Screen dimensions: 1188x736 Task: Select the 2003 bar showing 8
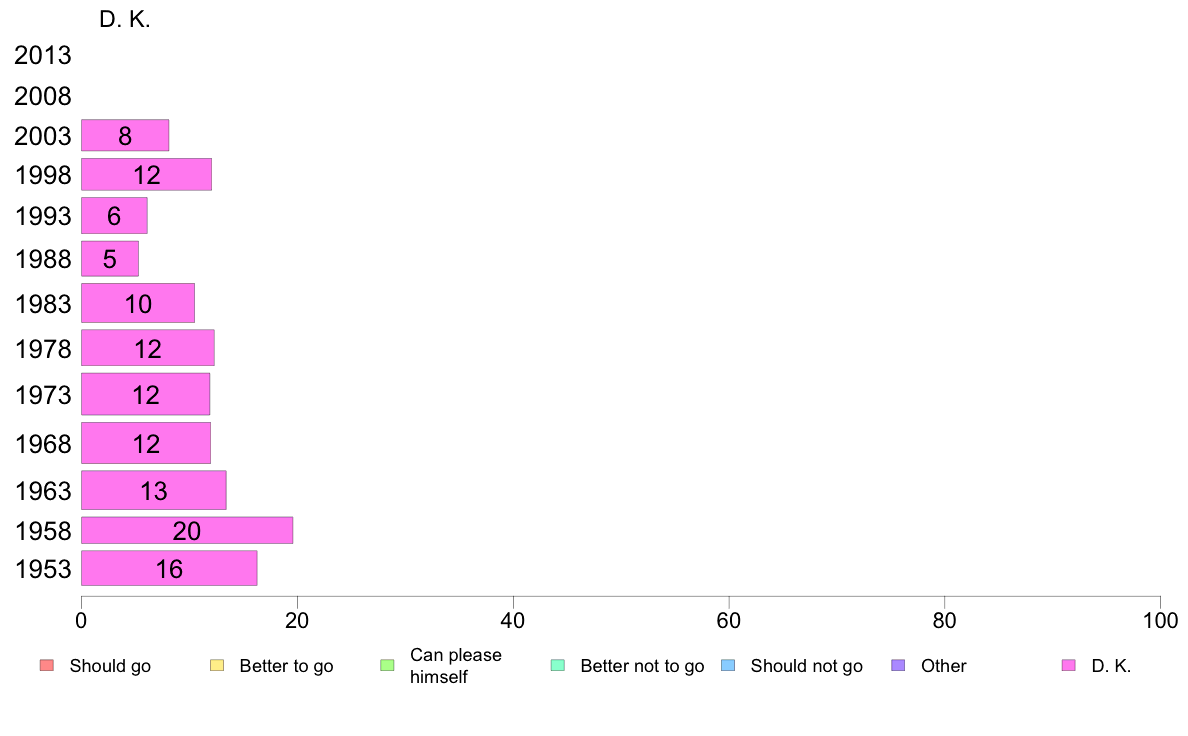pos(125,136)
